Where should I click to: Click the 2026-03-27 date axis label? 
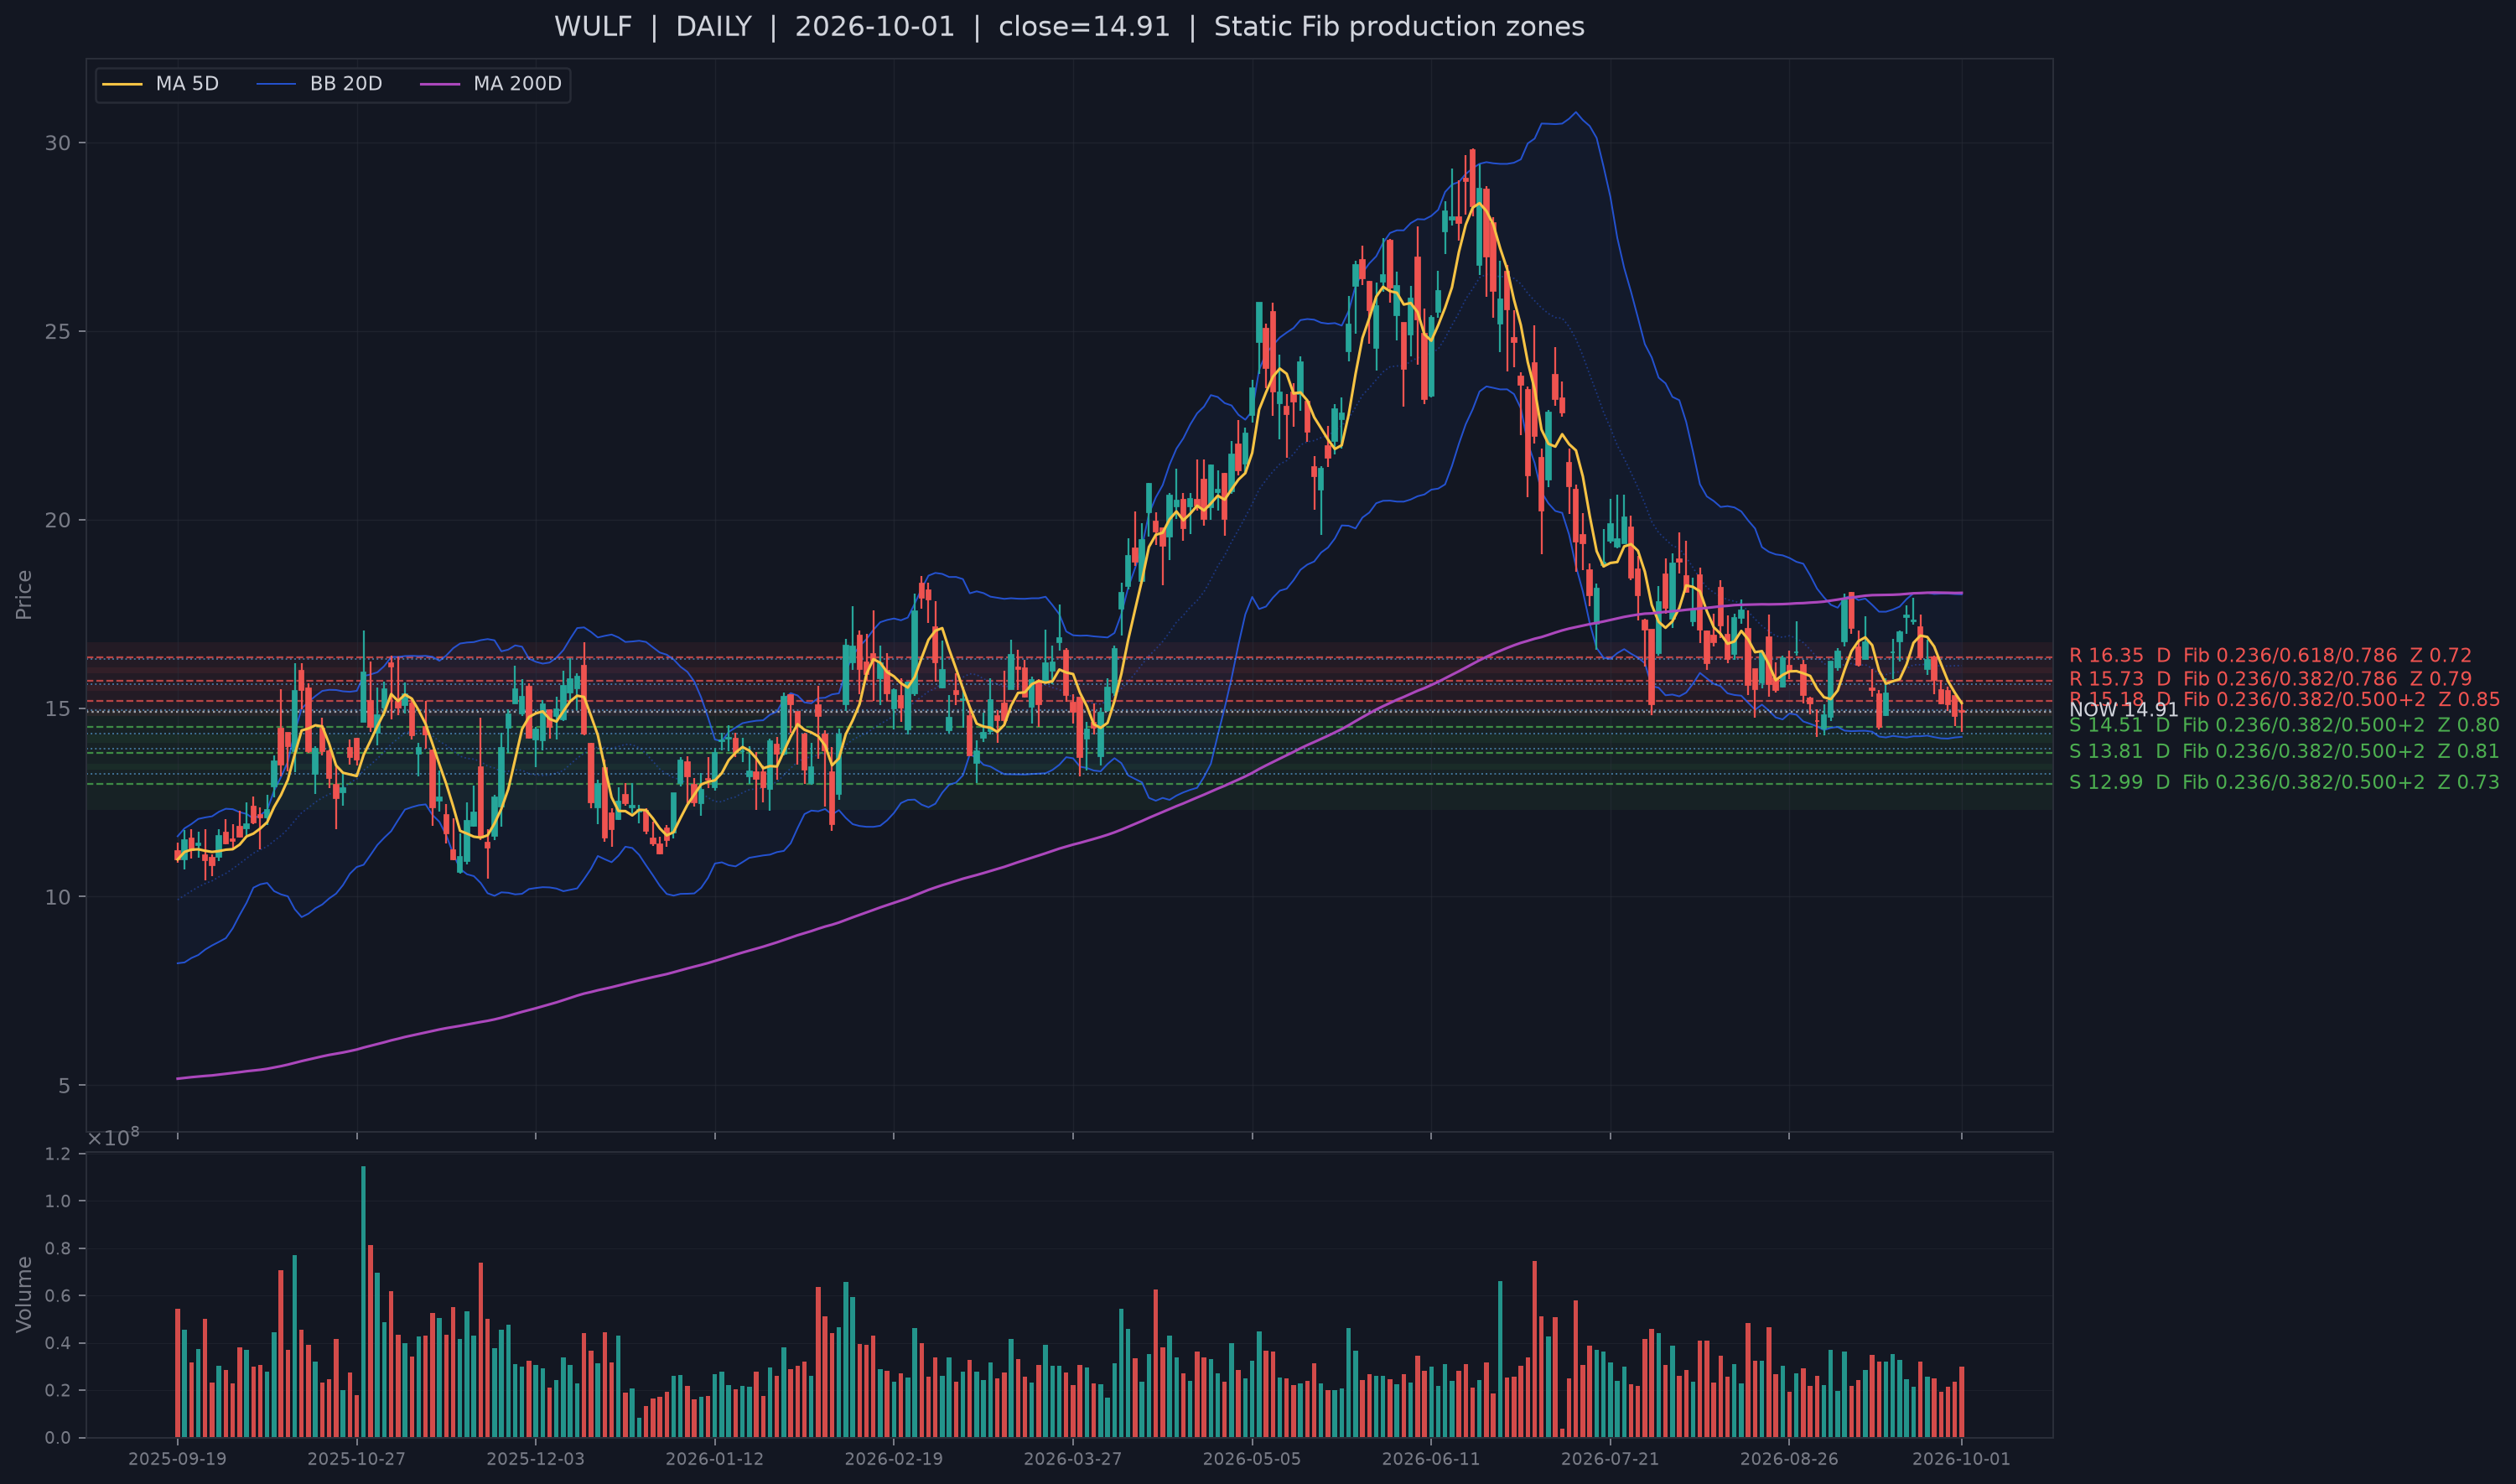[x=1072, y=1459]
